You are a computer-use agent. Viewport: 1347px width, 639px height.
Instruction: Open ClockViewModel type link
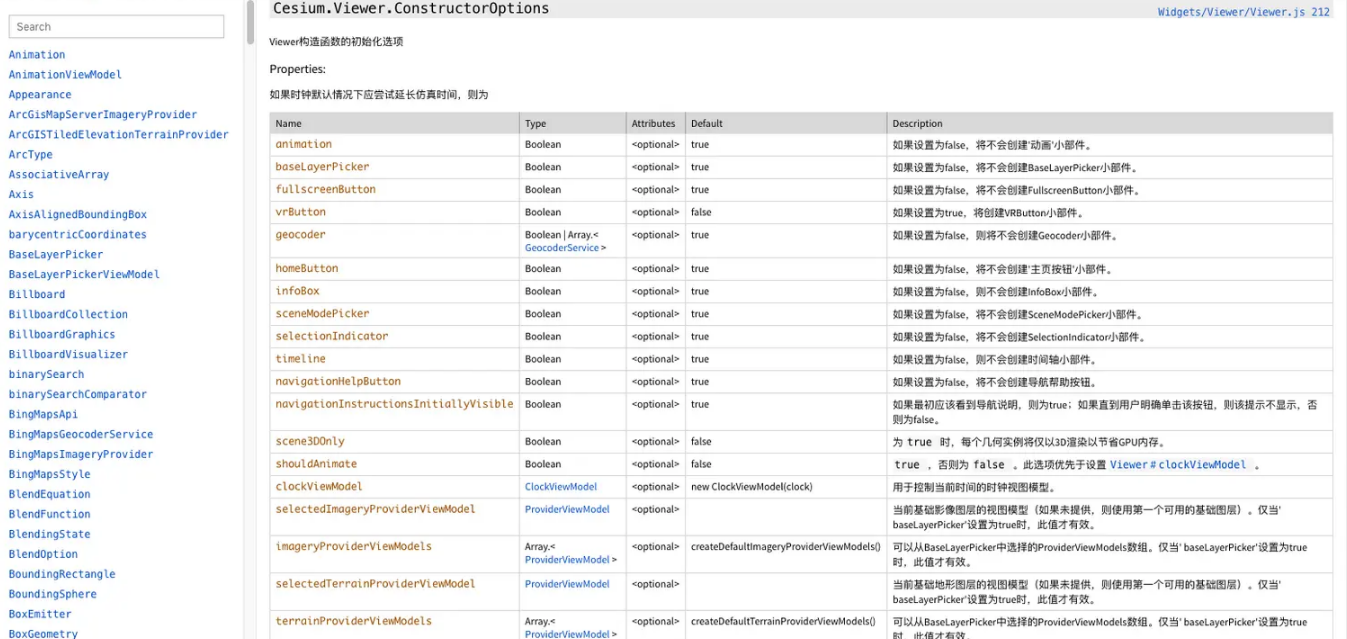pyautogui.click(x=561, y=487)
